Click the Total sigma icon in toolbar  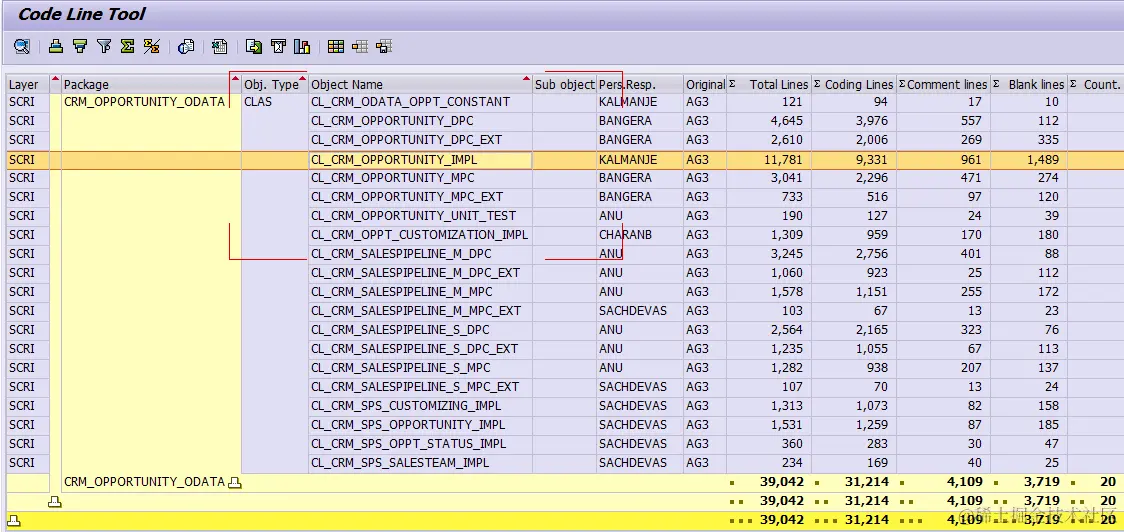point(128,47)
